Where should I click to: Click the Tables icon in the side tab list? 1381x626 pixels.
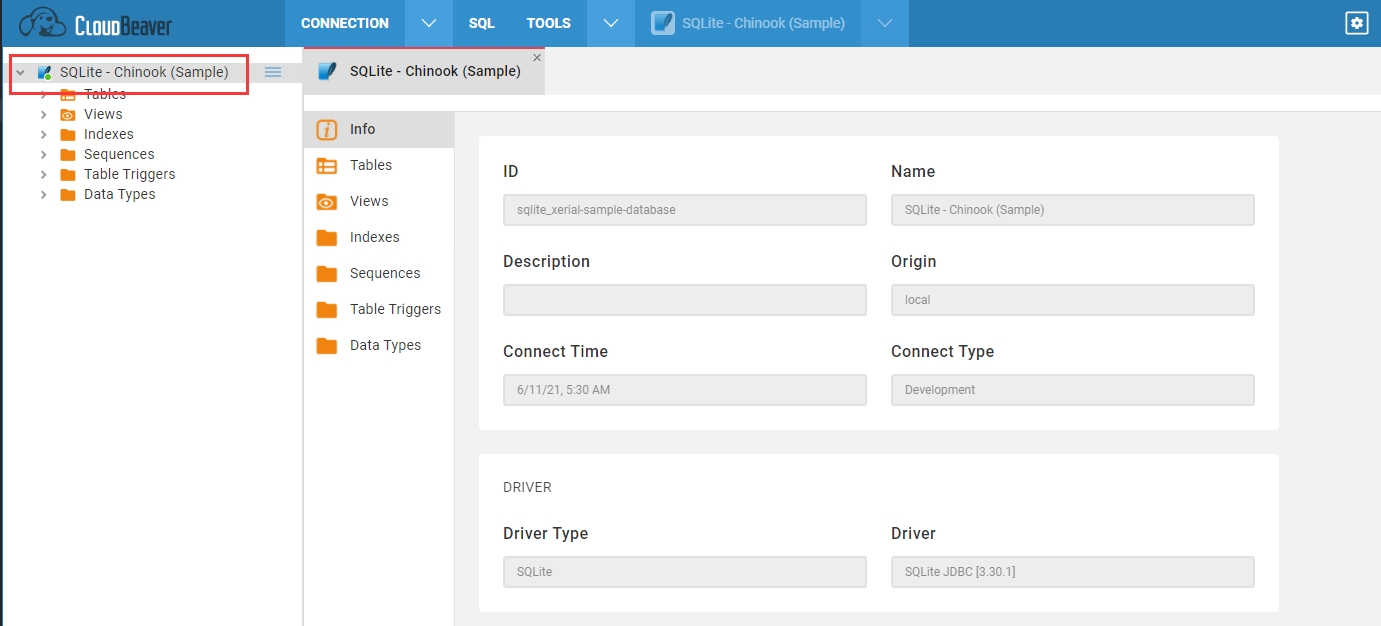[x=326, y=165]
